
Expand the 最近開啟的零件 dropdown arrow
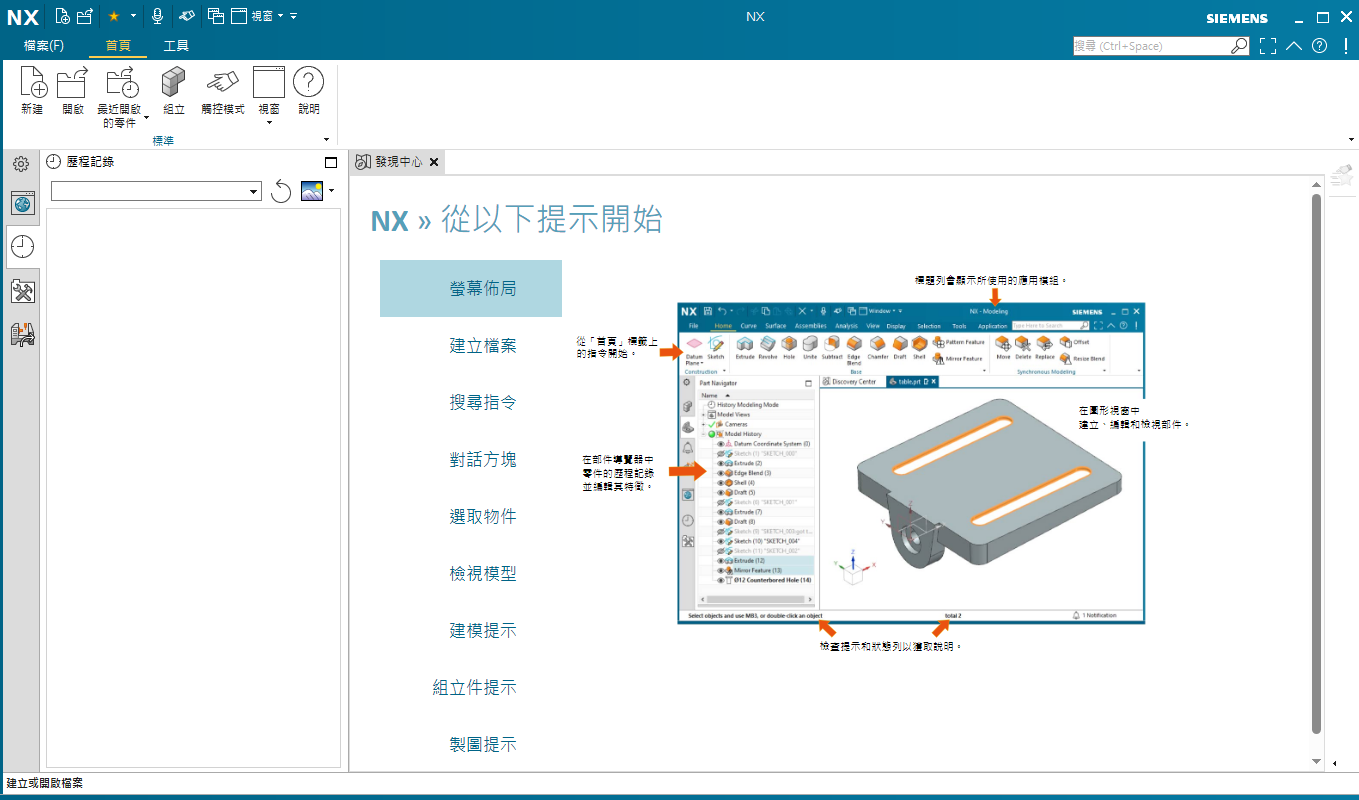coord(146,116)
